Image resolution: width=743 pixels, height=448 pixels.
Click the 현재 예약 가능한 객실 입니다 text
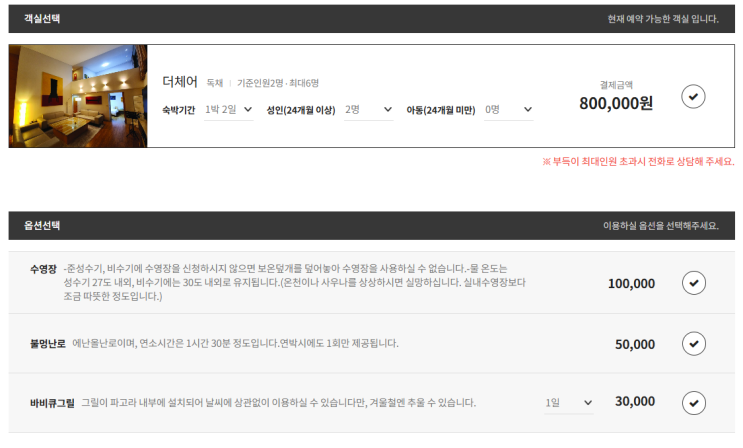point(663,19)
